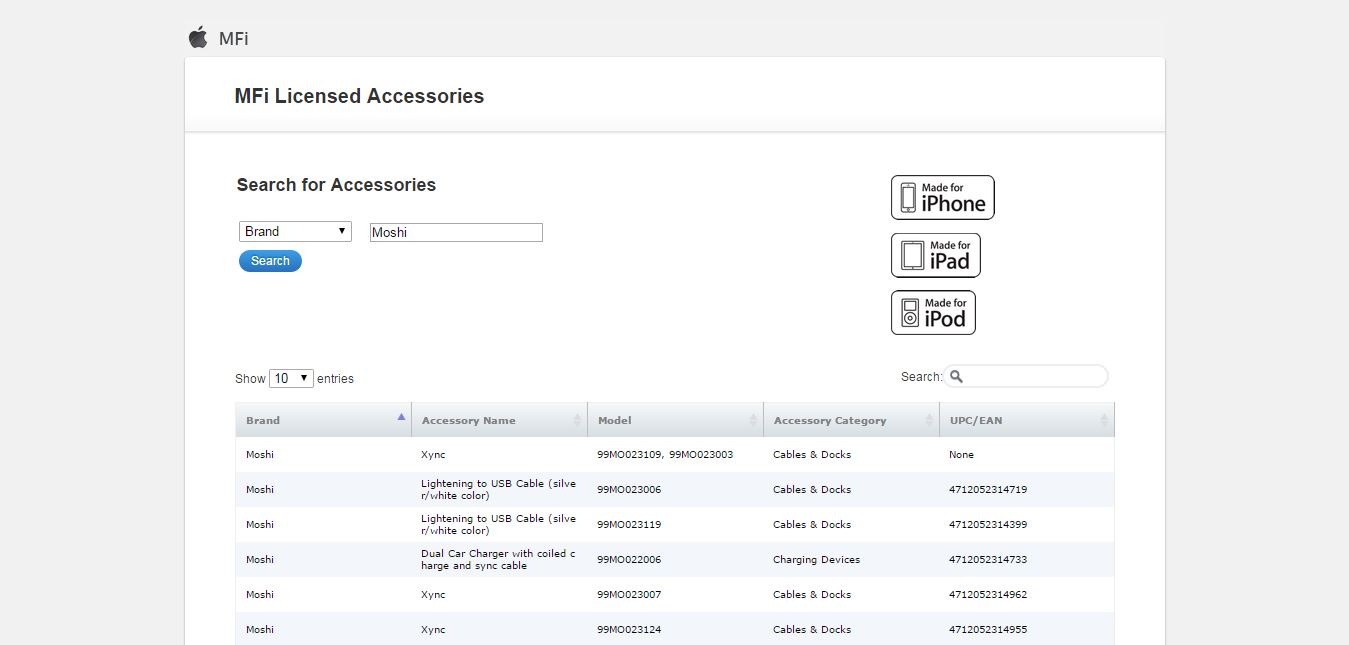Sort table by Model header
Screen dimensions: 1349x645
675,420
